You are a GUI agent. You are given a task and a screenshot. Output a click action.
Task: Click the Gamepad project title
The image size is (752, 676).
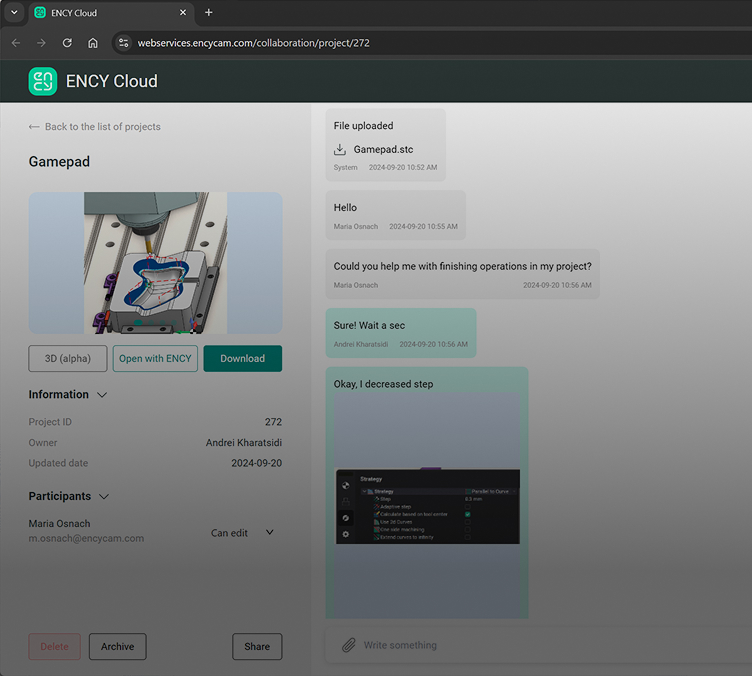point(59,162)
